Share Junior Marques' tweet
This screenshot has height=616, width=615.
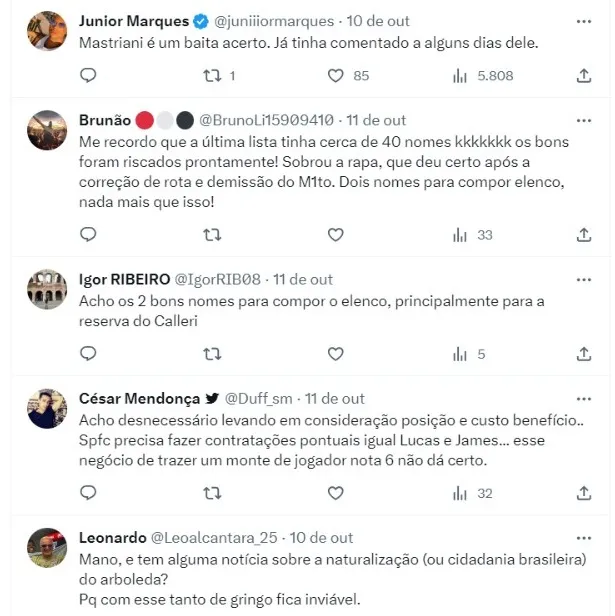[x=584, y=75]
